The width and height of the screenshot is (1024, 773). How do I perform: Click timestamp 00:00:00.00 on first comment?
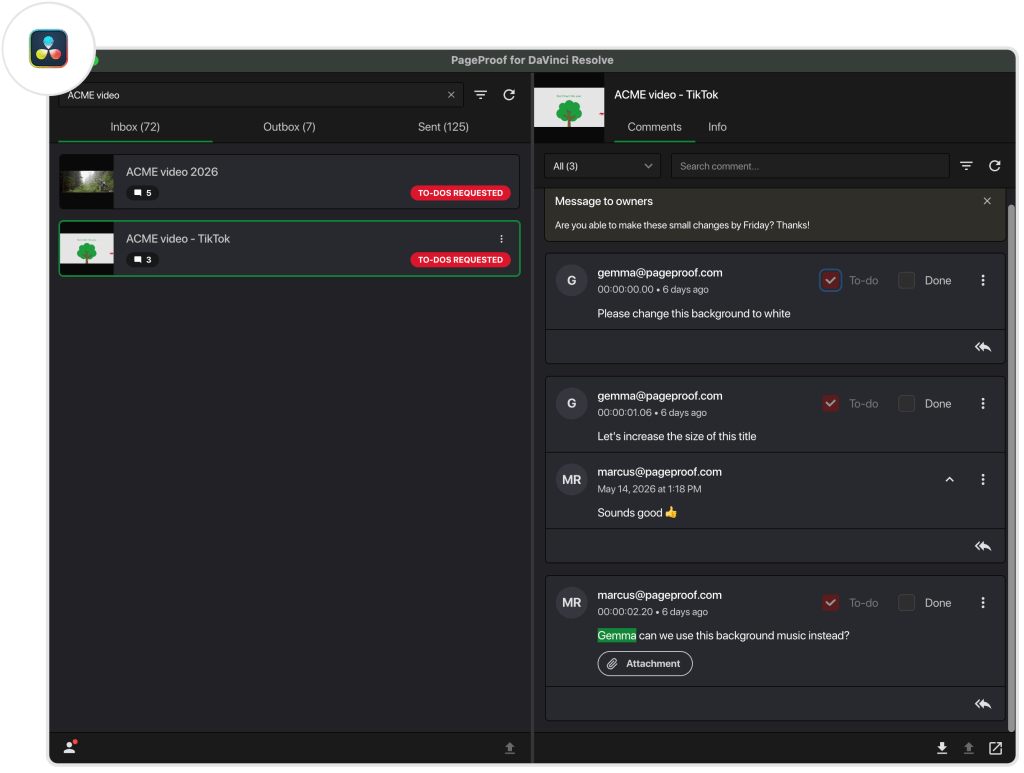pos(625,289)
